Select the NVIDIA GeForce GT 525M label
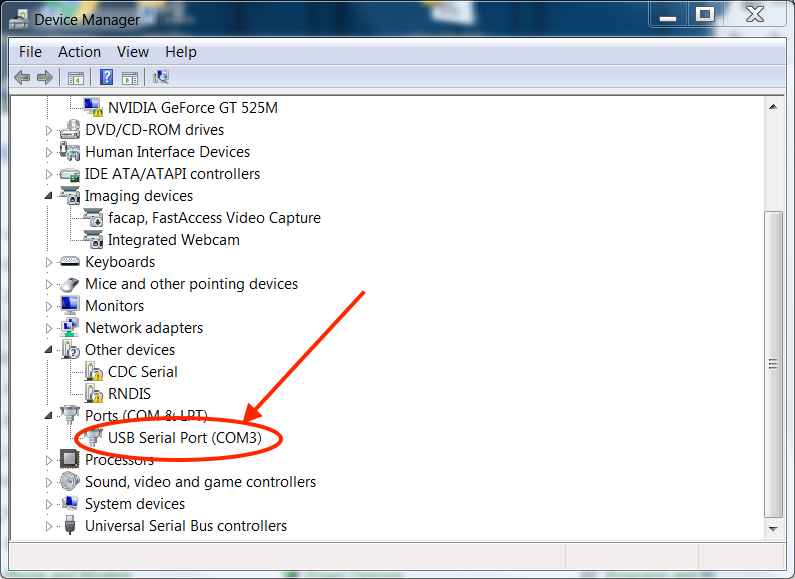The image size is (795, 579). tap(193, 107)
